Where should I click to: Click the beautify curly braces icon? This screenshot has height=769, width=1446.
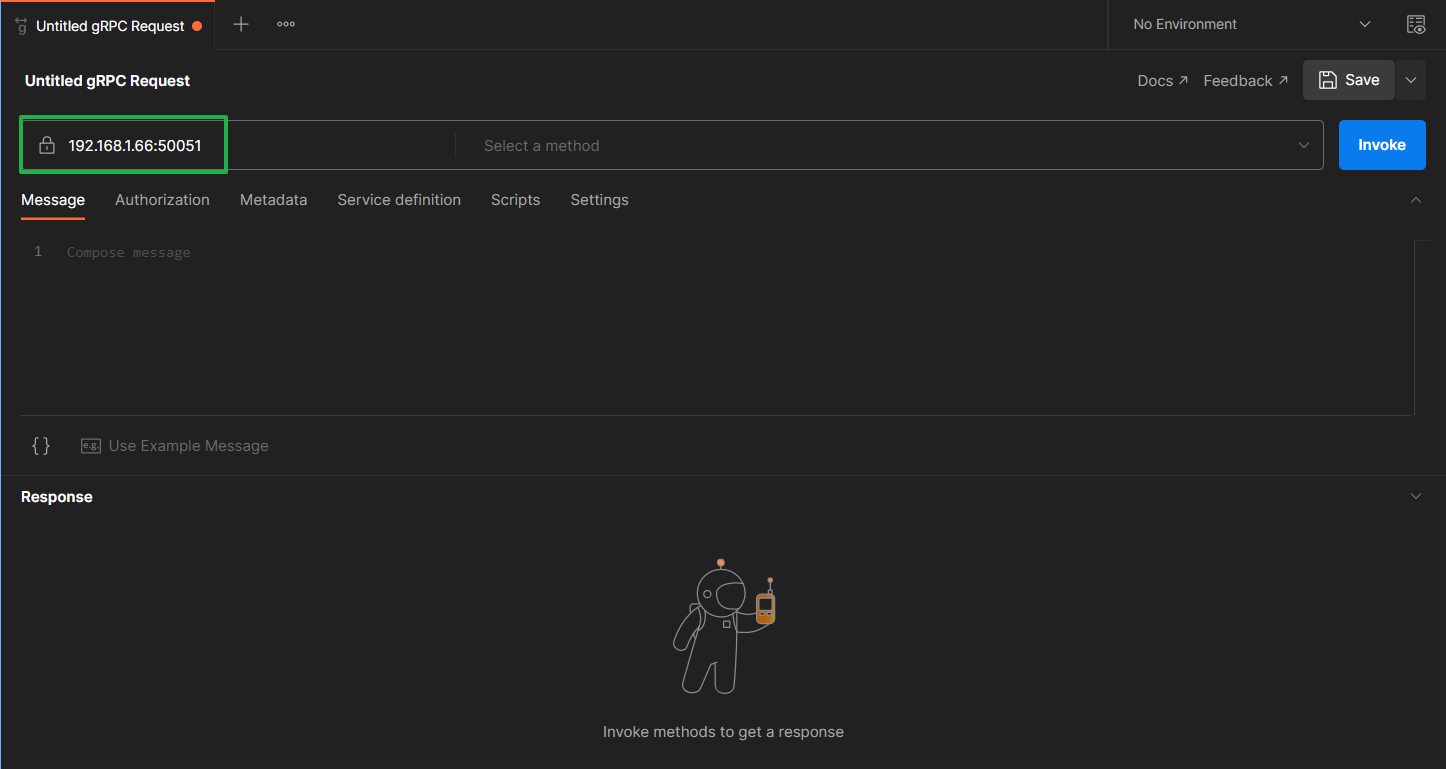tap(41, 446)
